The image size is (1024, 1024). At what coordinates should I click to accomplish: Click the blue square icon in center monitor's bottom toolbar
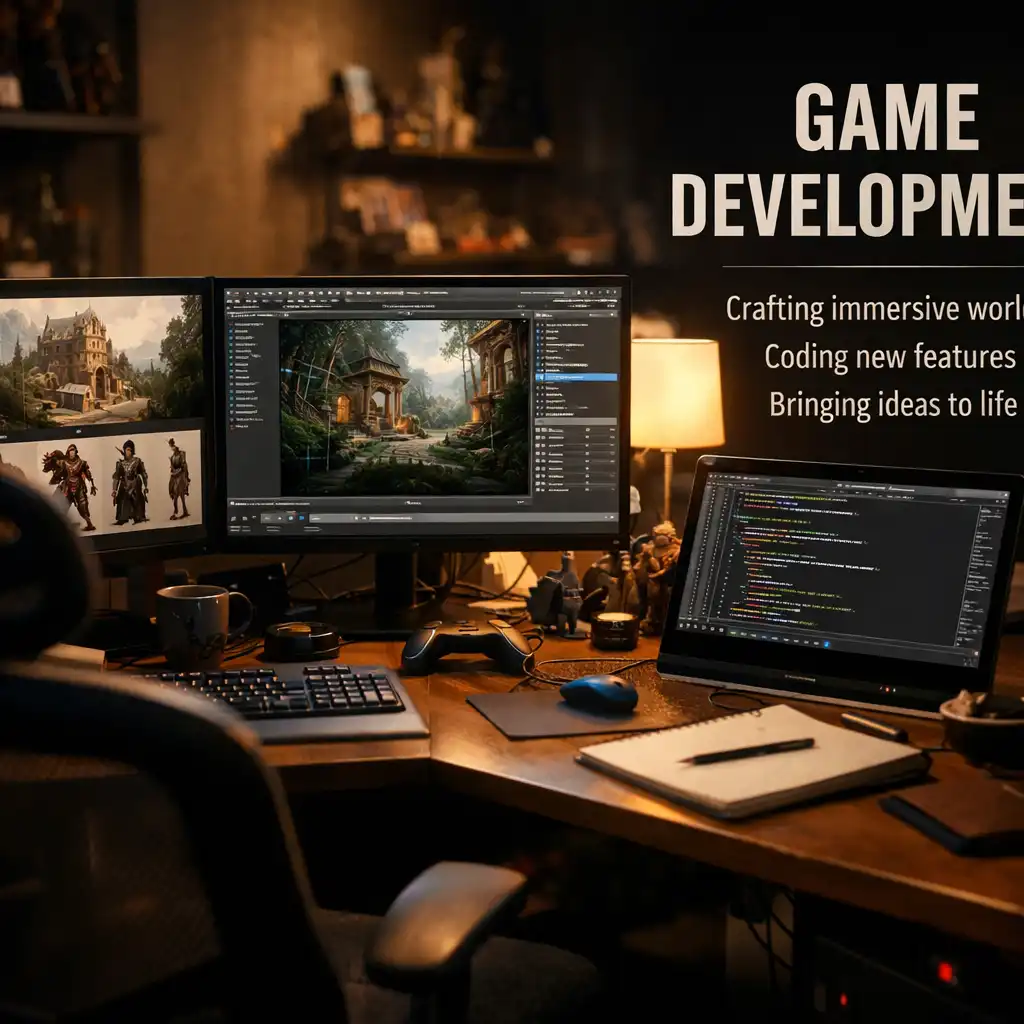click(301, 518)
